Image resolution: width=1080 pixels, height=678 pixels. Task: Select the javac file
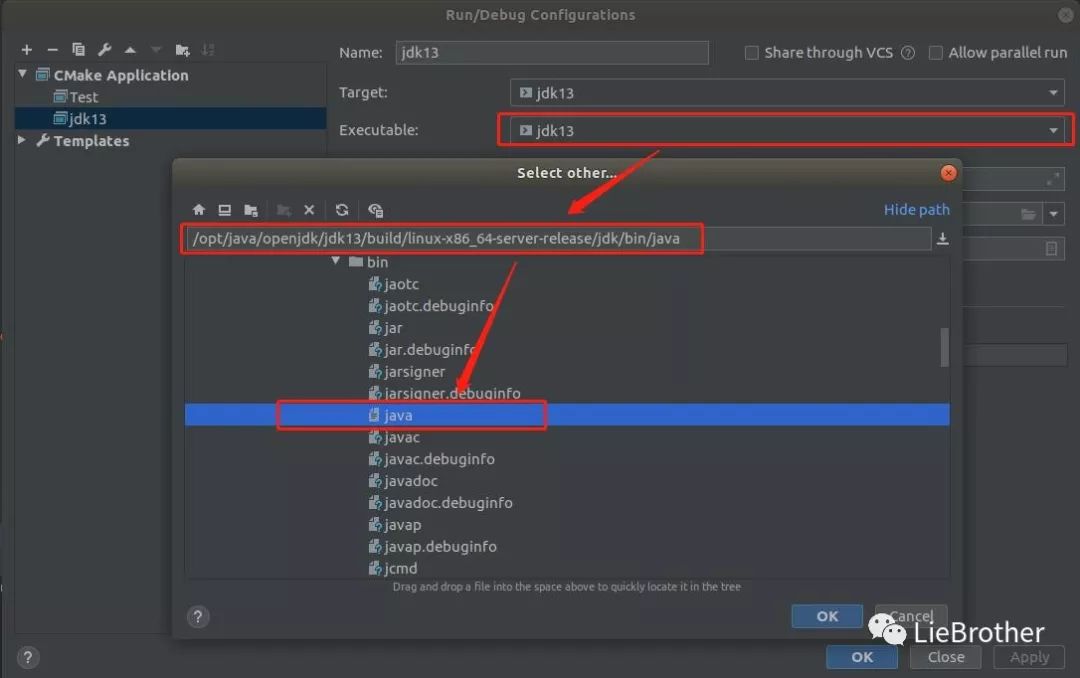click(x=394, y=437)
